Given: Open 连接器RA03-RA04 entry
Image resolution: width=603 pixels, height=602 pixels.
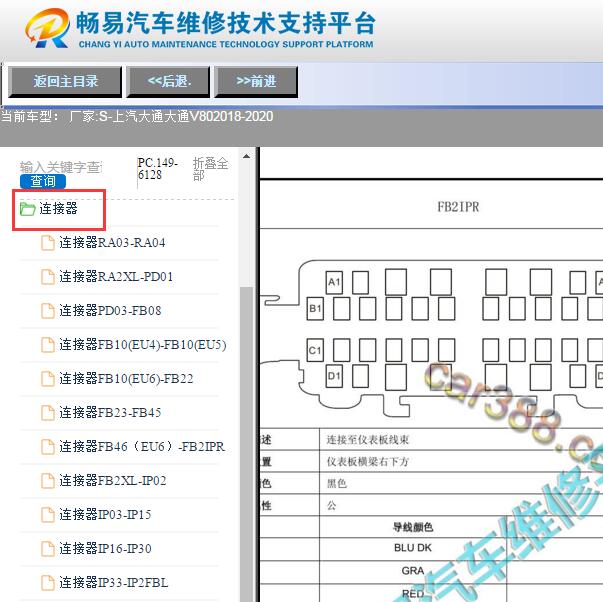Looking at the screenshot, I should pyautogui.click(x=112, y=243).
